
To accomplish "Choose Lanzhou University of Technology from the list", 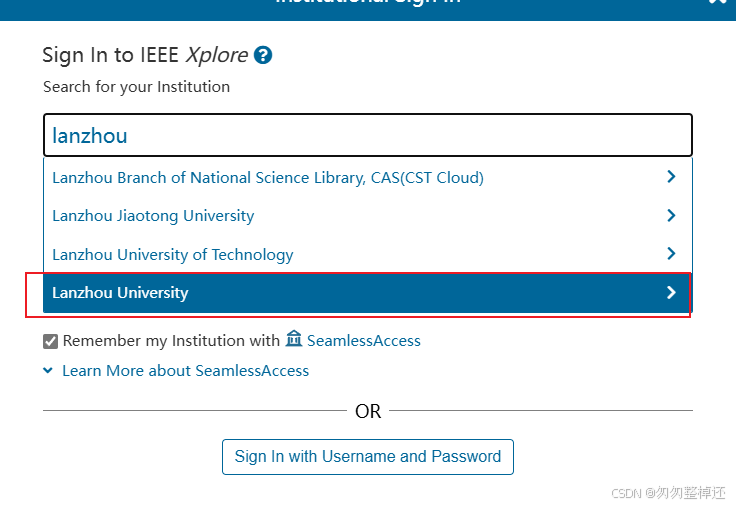I will pos(172,255).
